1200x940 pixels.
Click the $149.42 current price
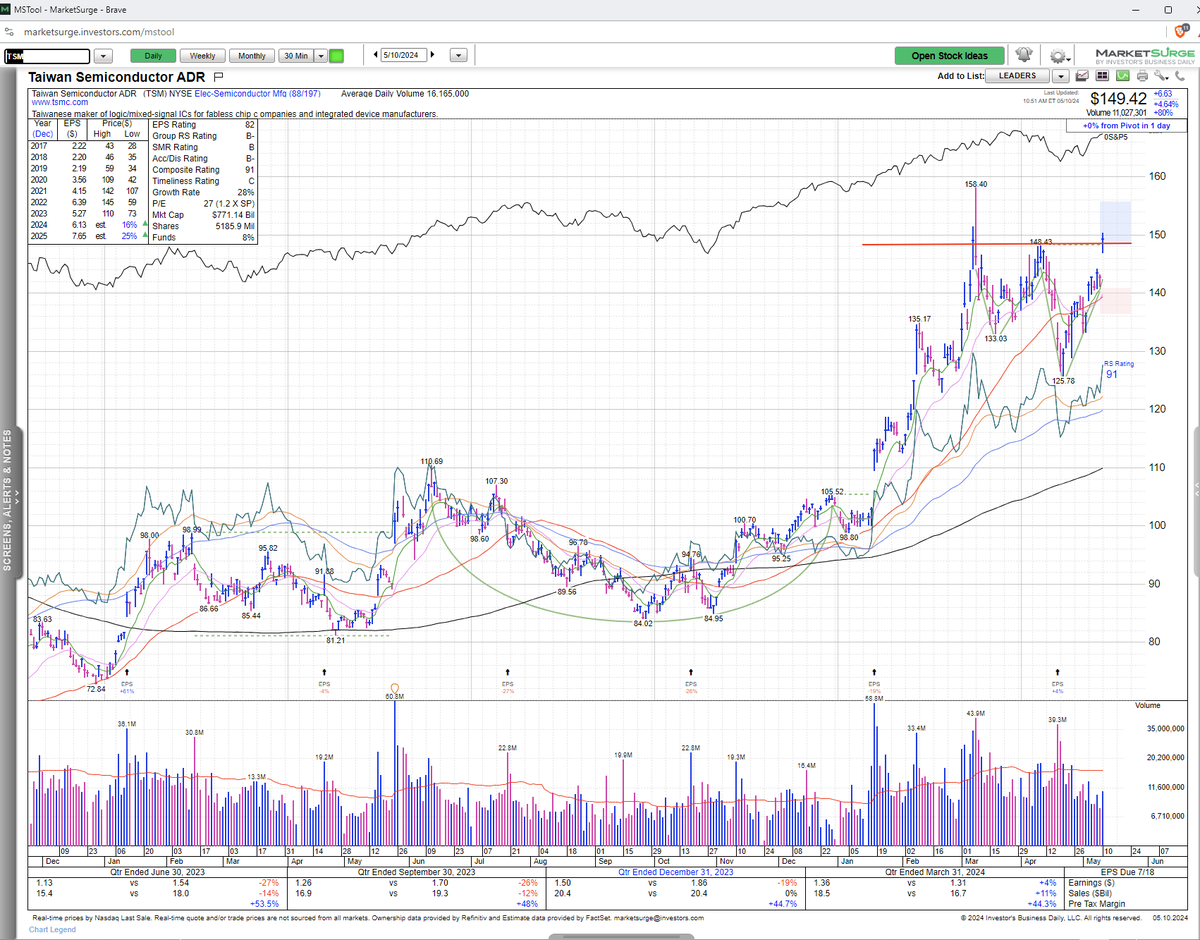click(1117, 98)
